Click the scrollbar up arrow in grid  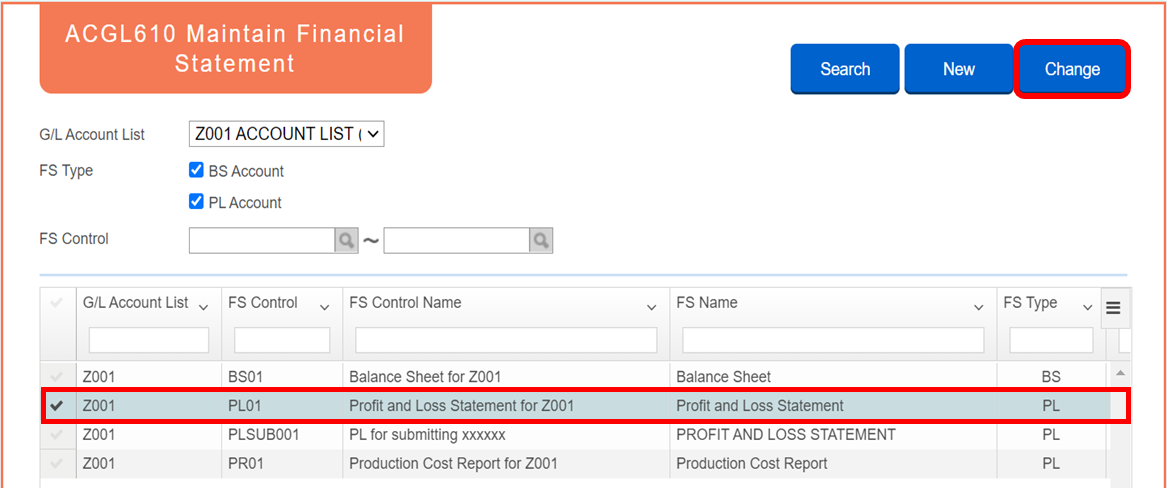coord(1120,372)
